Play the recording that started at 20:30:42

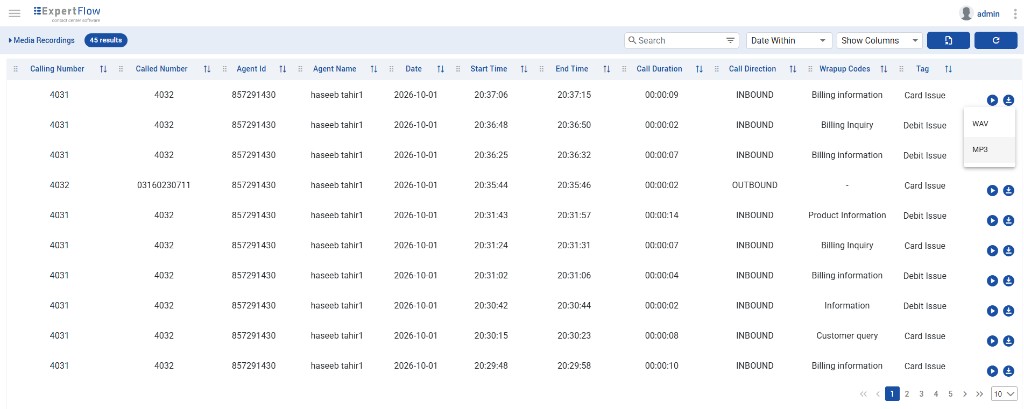(992, 310)
